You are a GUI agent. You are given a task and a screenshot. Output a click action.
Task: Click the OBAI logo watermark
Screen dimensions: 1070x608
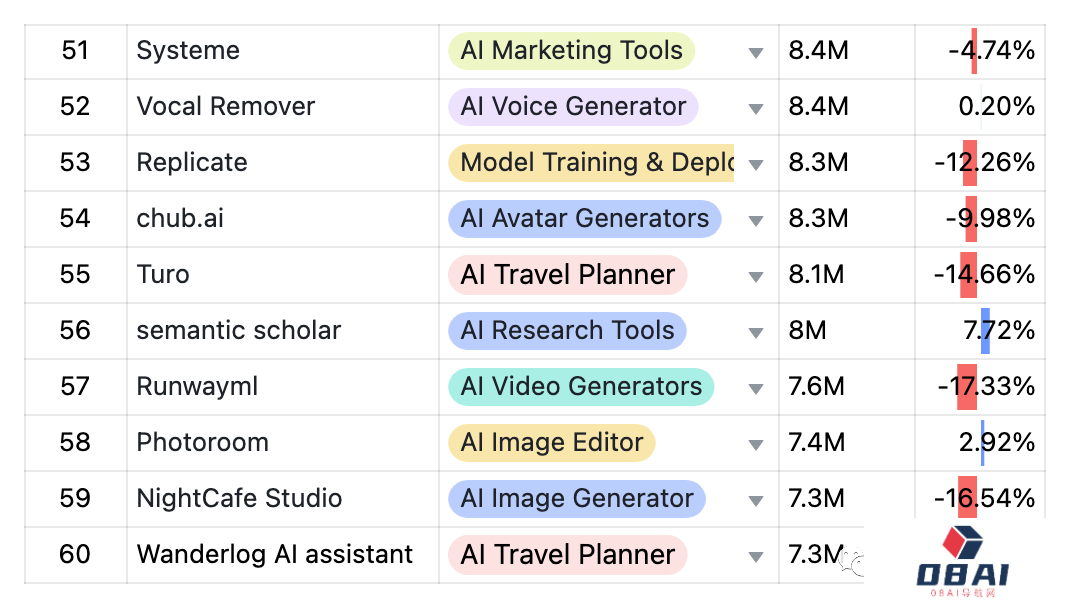click(962, 561)
